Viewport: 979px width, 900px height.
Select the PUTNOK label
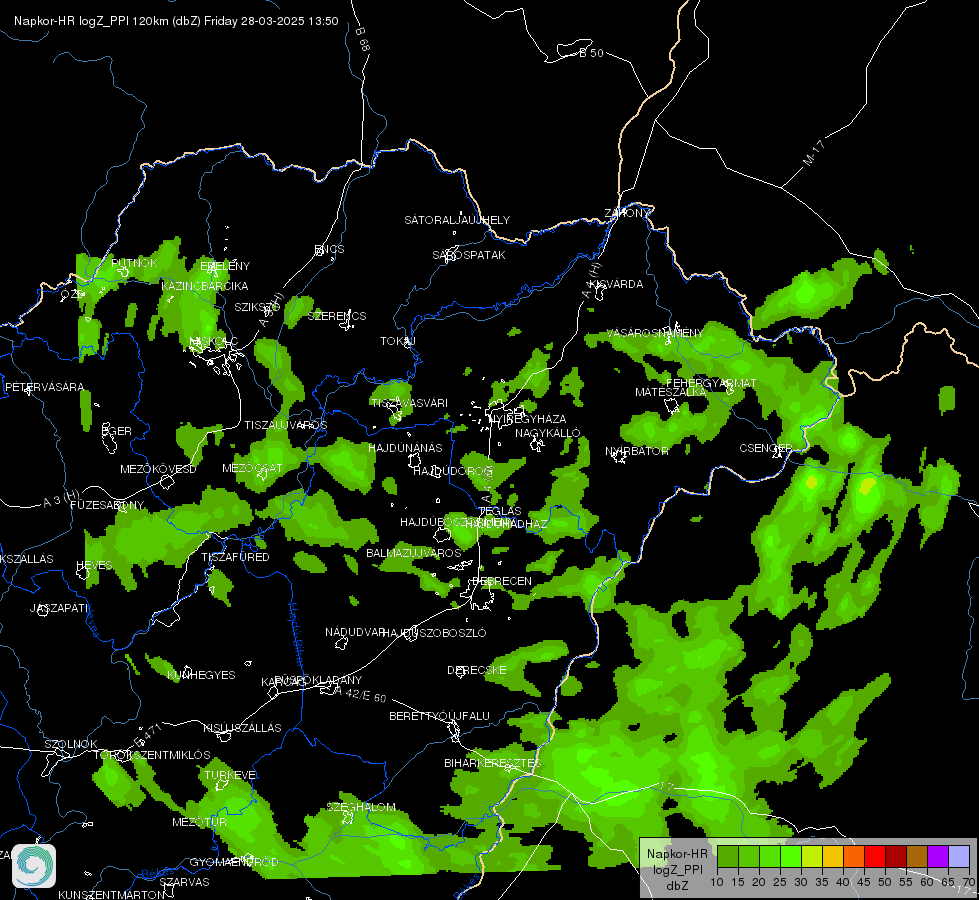coord(134,263)
